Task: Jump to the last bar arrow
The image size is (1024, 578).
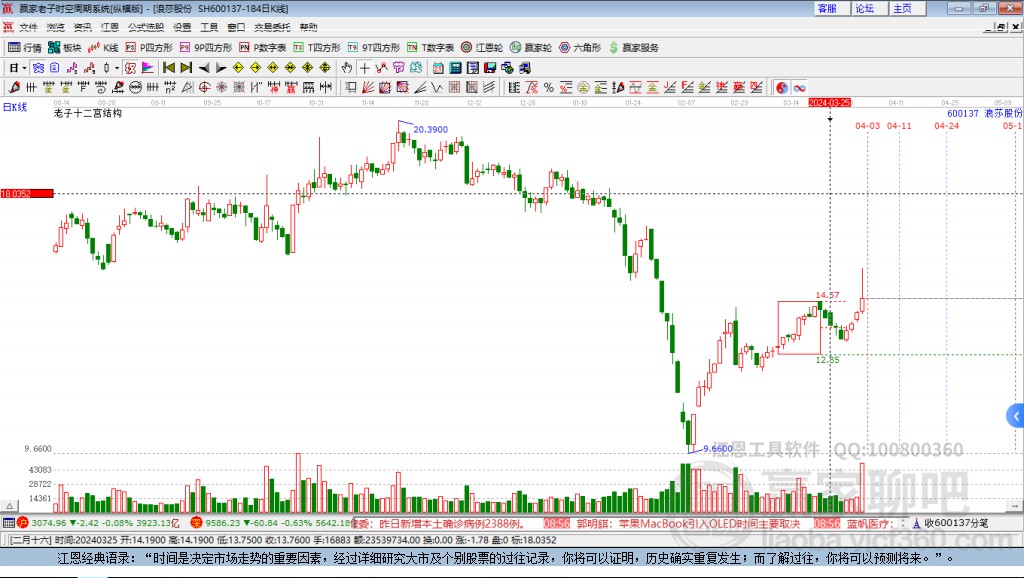Action: pos(186,68)
